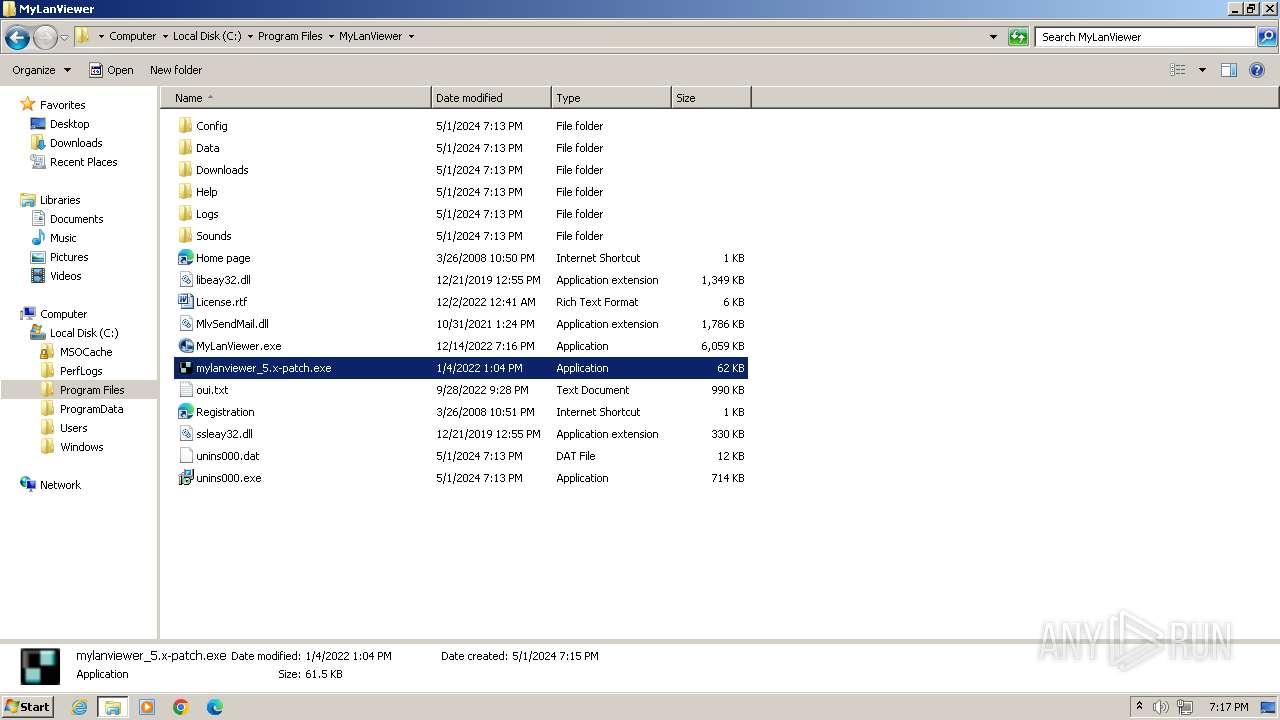The width and height of the screenshot is (1280, 720).
Task: Select the Sounds folder row
Action: [x=461, y=236]
